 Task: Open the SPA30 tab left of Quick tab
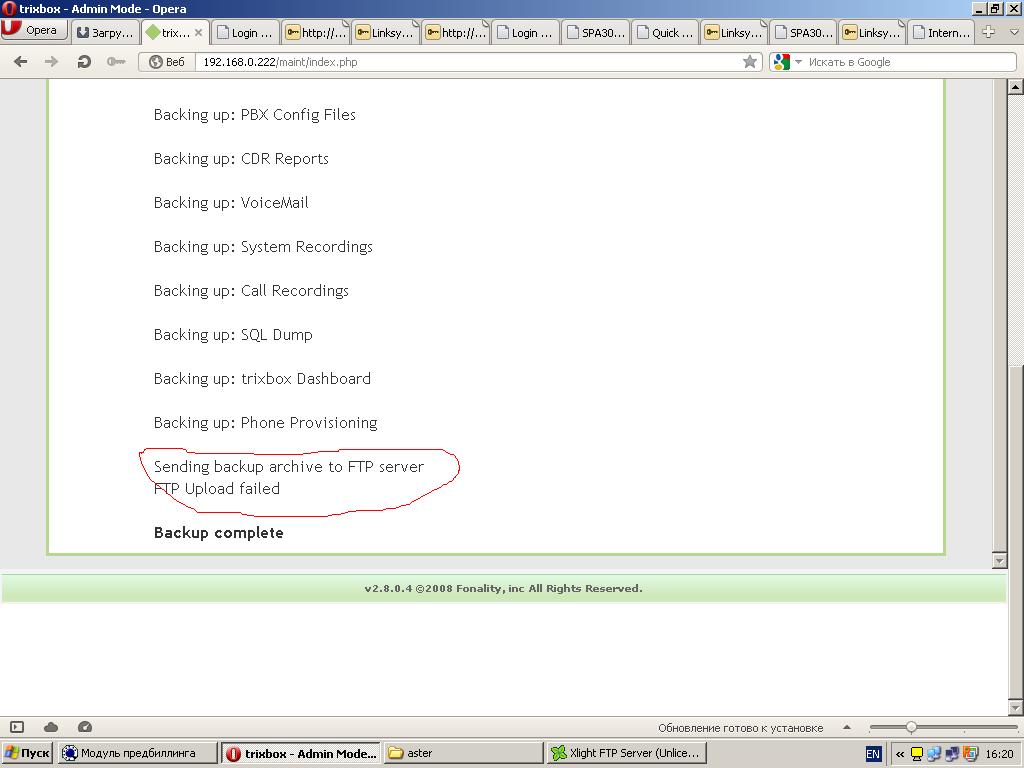point(596,32)
